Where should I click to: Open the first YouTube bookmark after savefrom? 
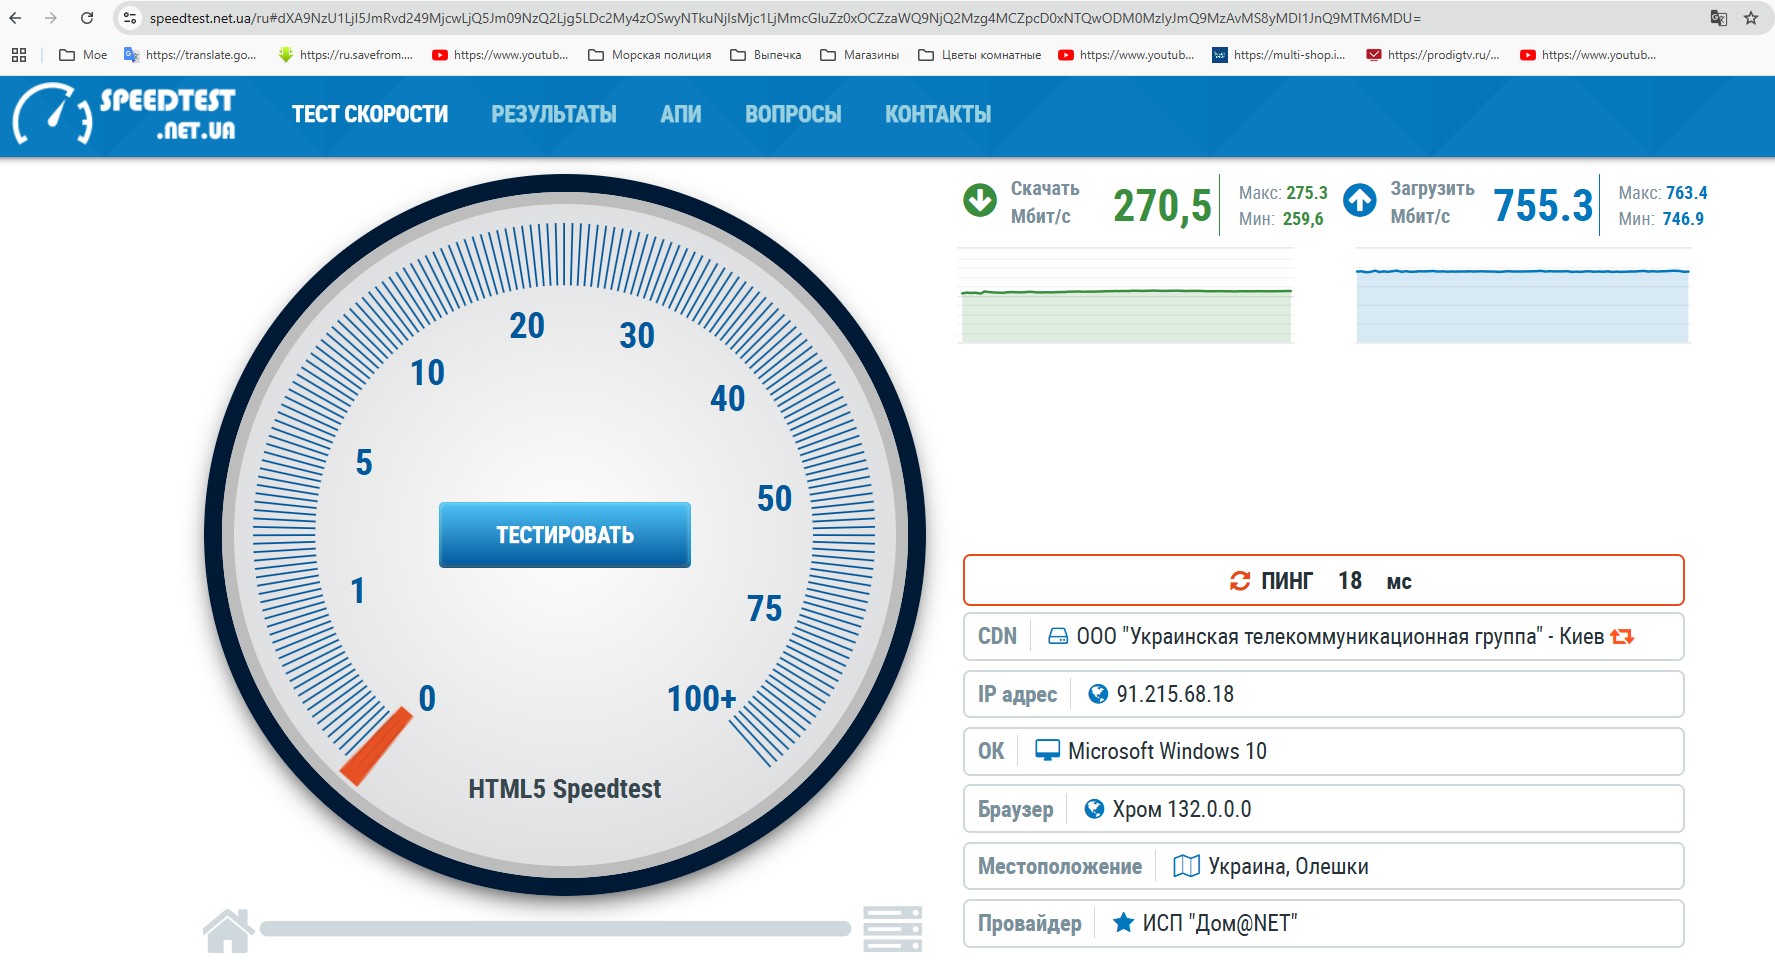point(500,55)
